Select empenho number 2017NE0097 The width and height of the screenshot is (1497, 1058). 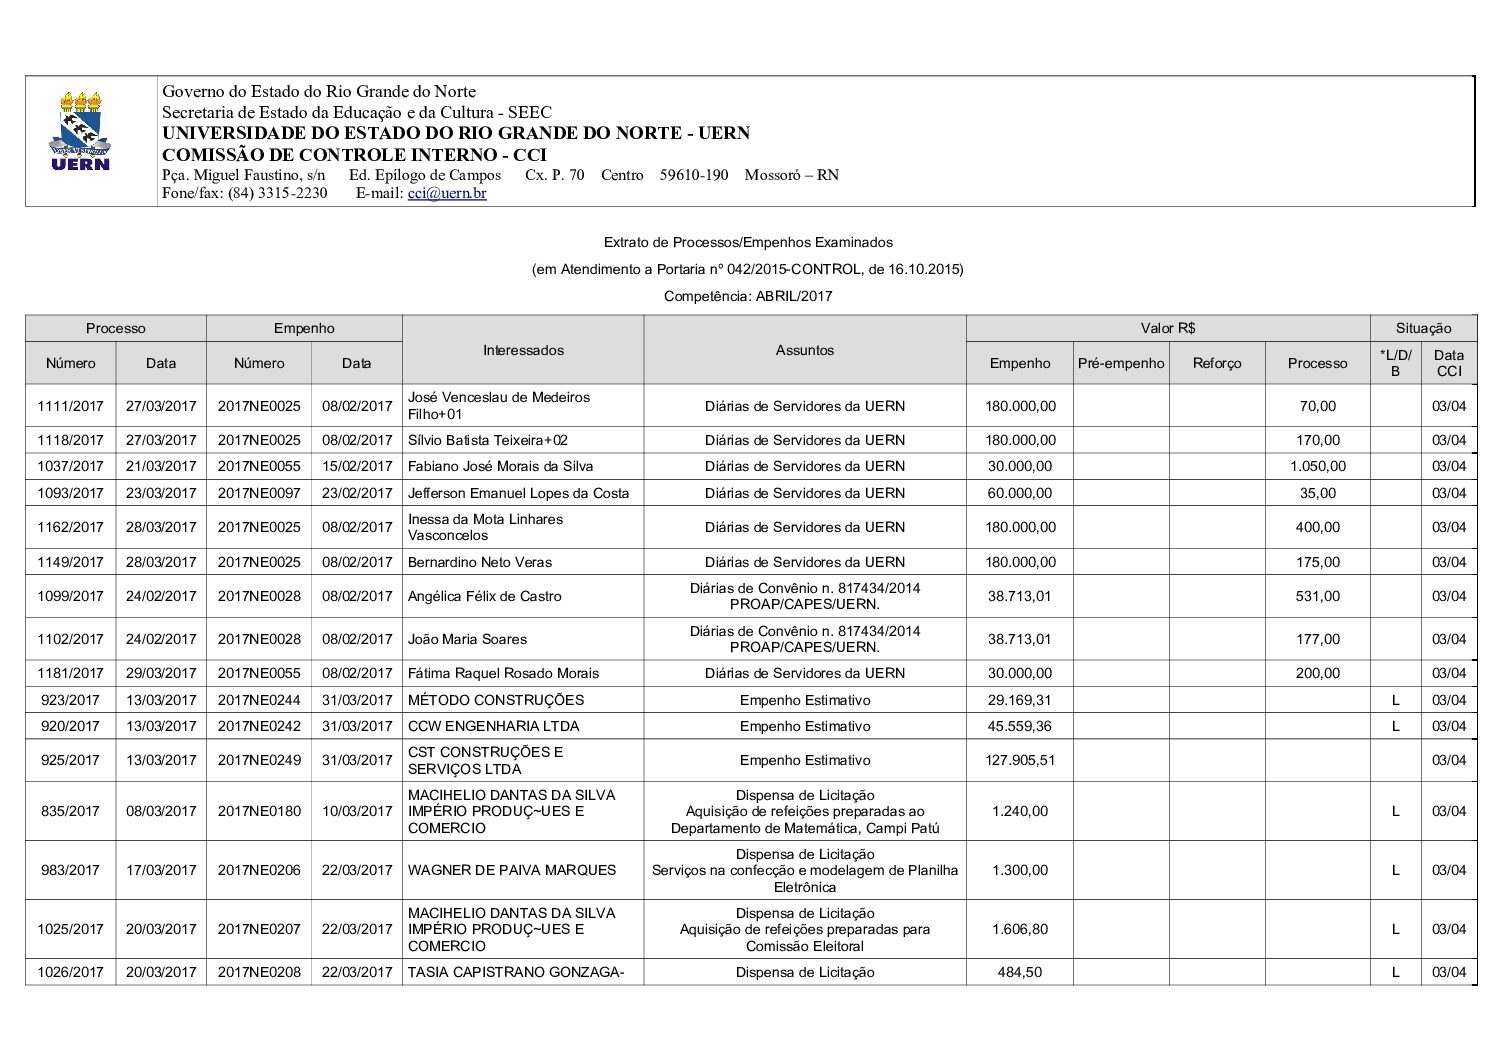coord(259,493)
